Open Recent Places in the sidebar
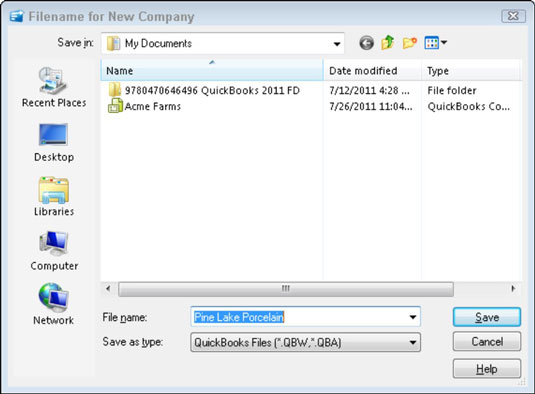The image size is (535, 394). (x=54, y=87)
